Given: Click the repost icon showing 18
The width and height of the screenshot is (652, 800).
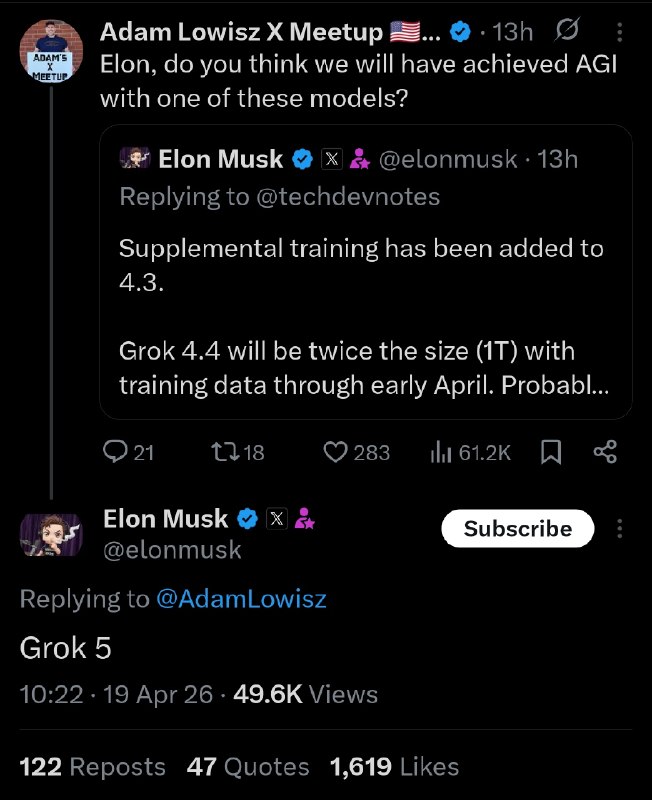Looking at the screenshot, I should pos(224,452).
